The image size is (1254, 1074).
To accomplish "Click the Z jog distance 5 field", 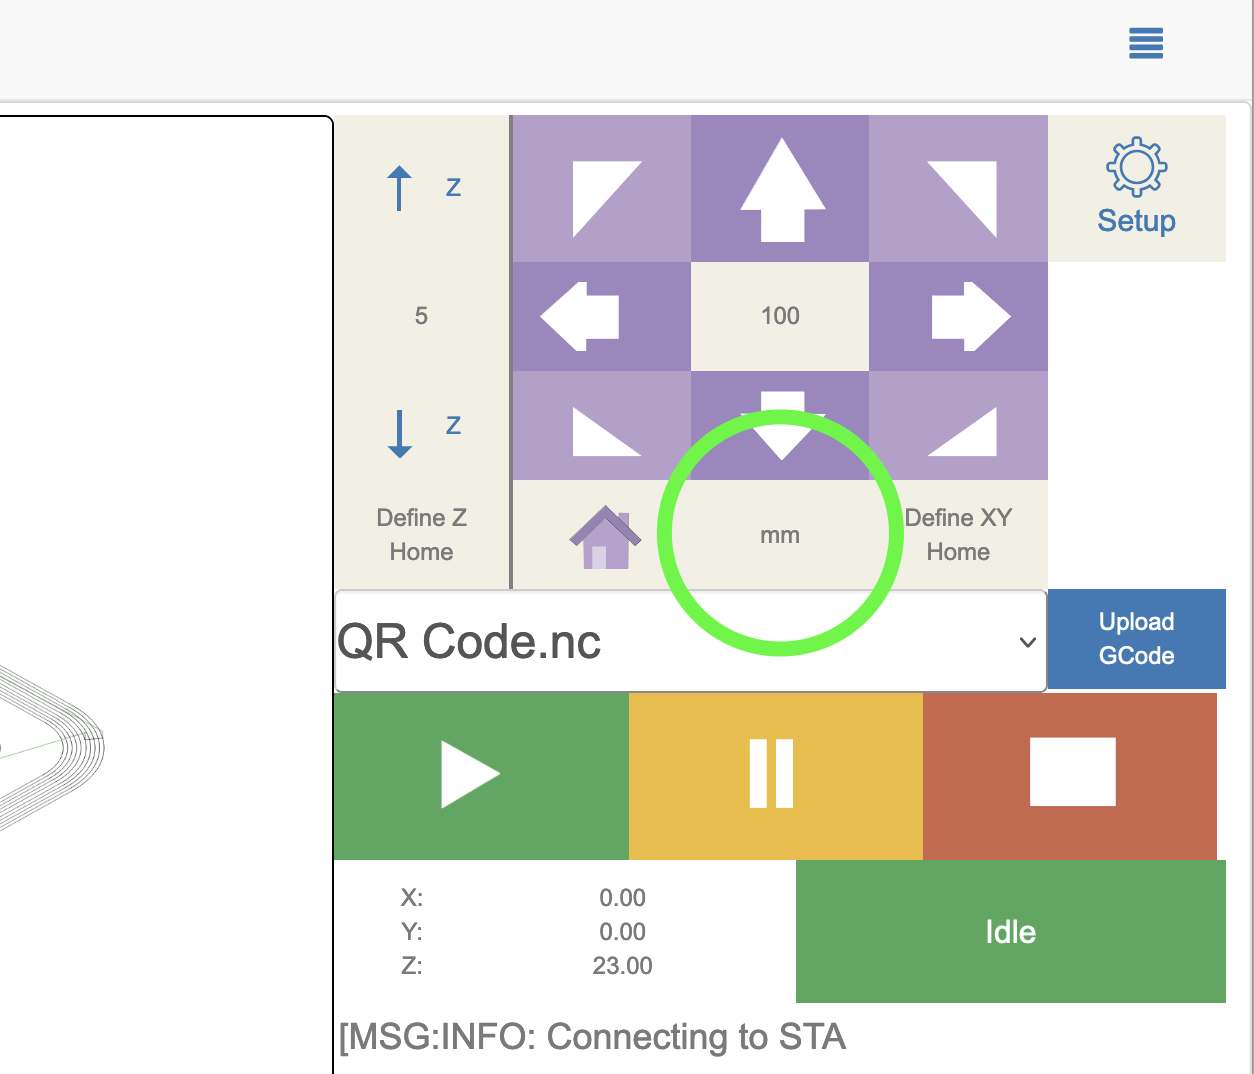I will (x=422, y=317).
